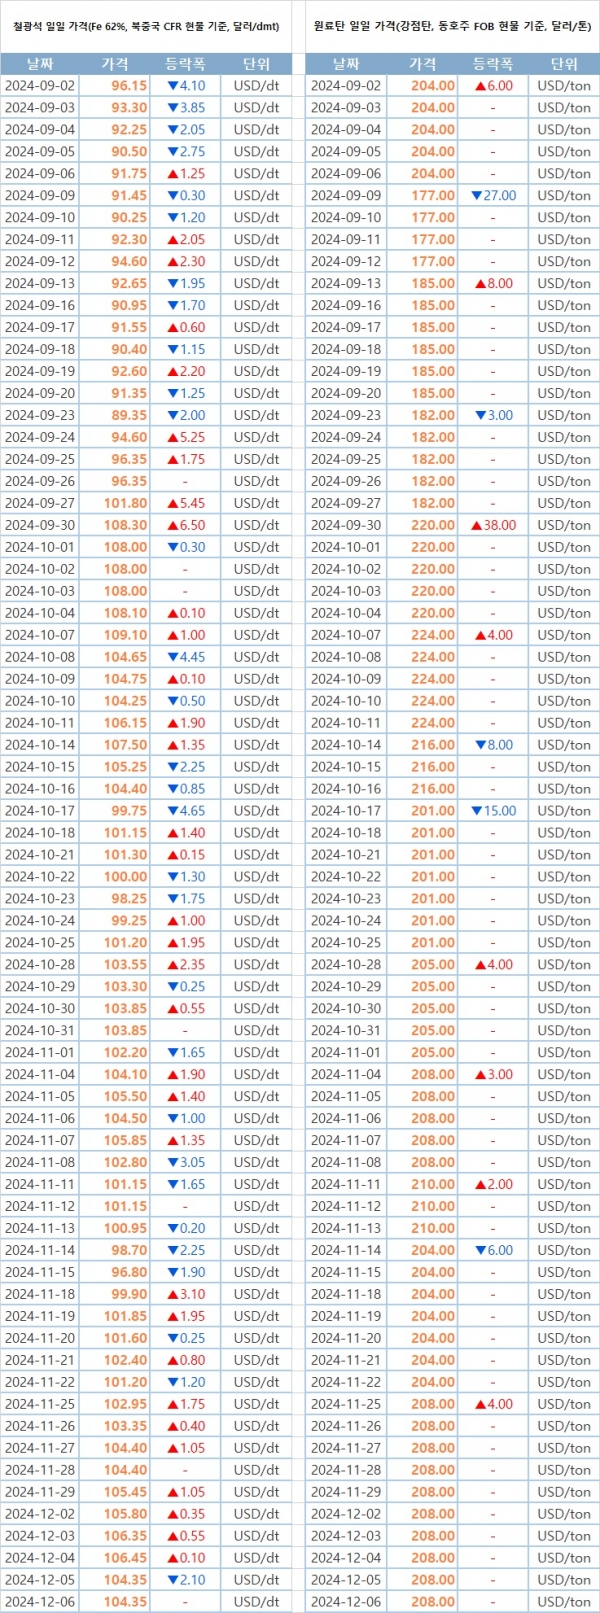Select the blue down arrow 15.00 change cell

point(493,811)
